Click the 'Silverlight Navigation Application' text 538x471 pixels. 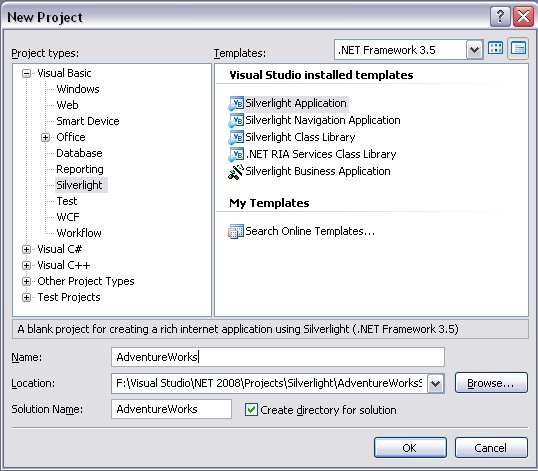tap(323, 120)
